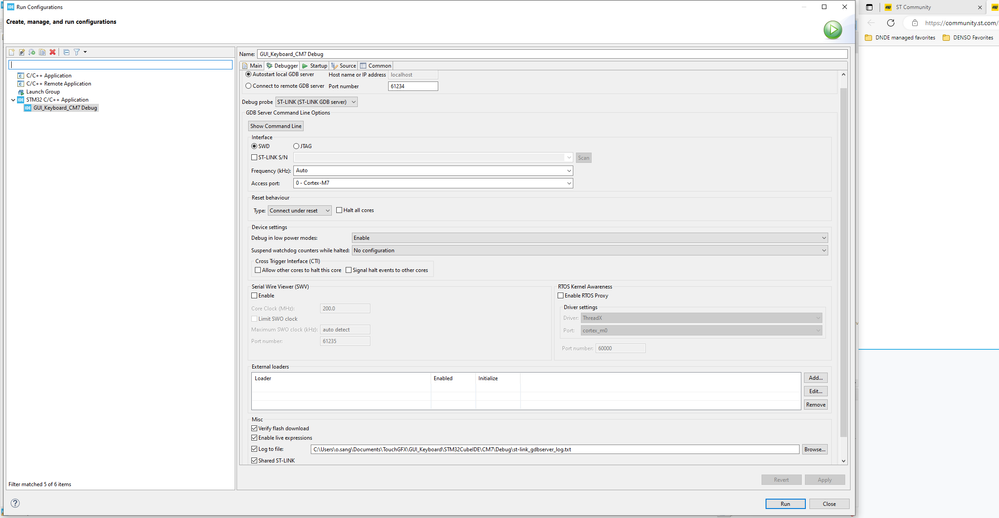Switch to the Debugger tab
Image resolution: width=999 pixels, height=518 pixels.
tap(282, 66)
